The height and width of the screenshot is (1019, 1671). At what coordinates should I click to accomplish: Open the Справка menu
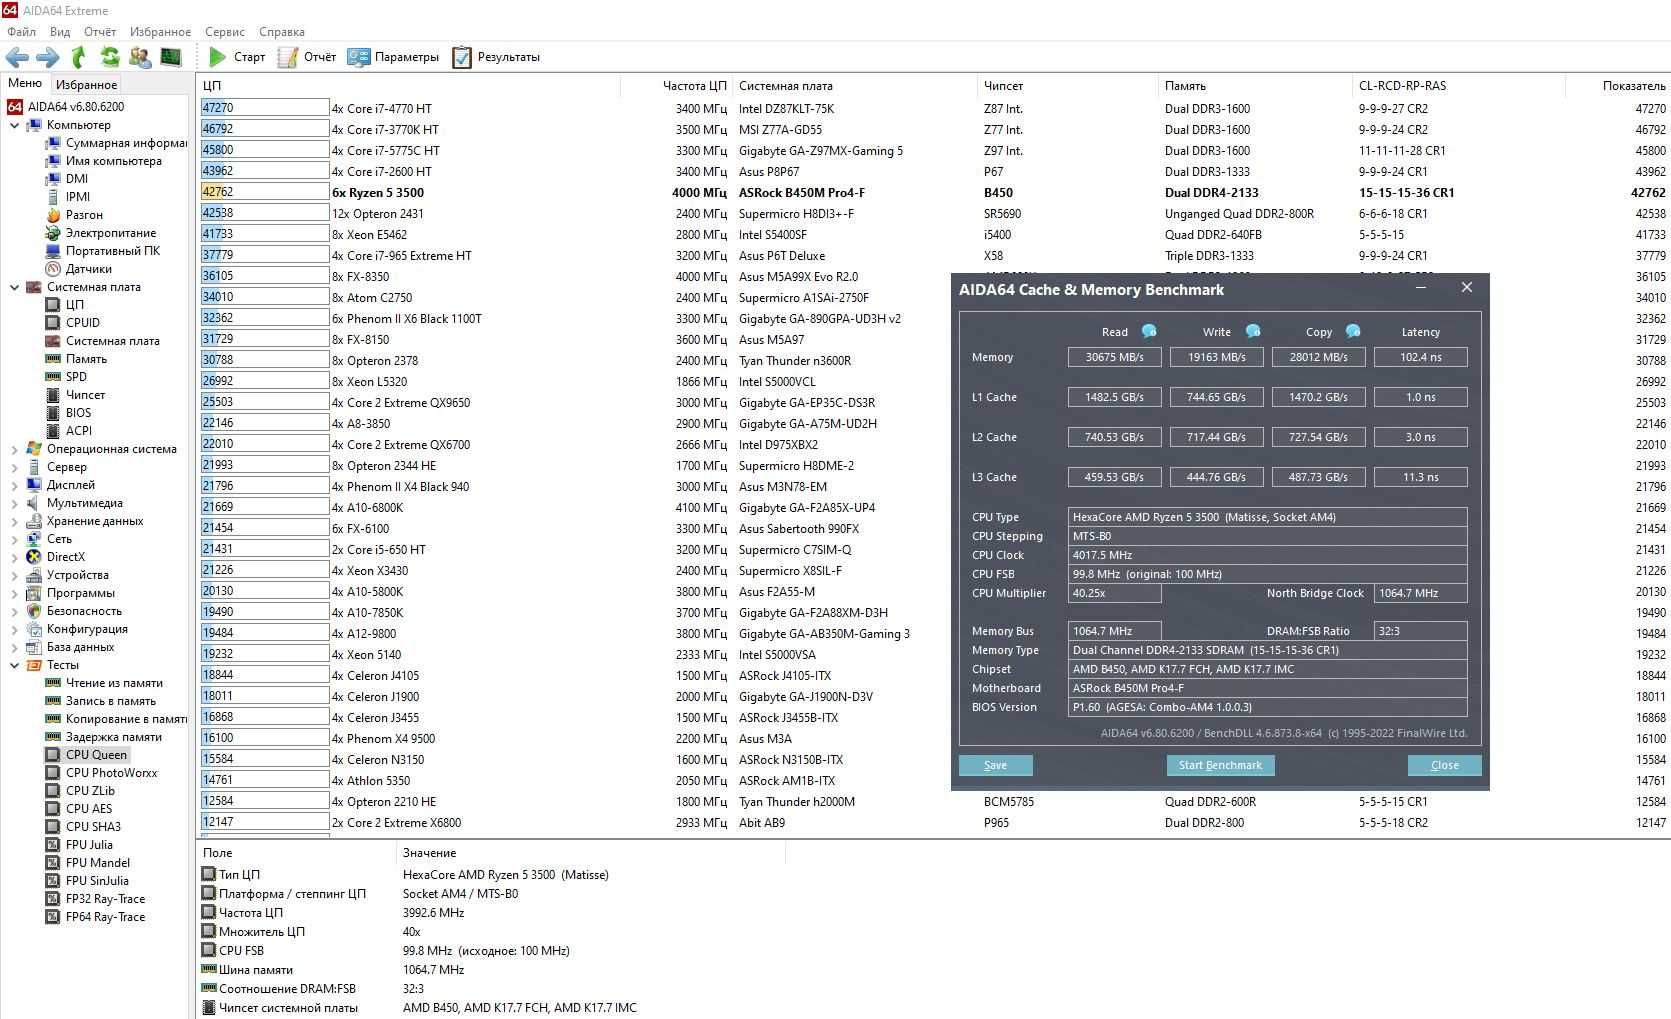pyautogui.click(x=282, y=32)
